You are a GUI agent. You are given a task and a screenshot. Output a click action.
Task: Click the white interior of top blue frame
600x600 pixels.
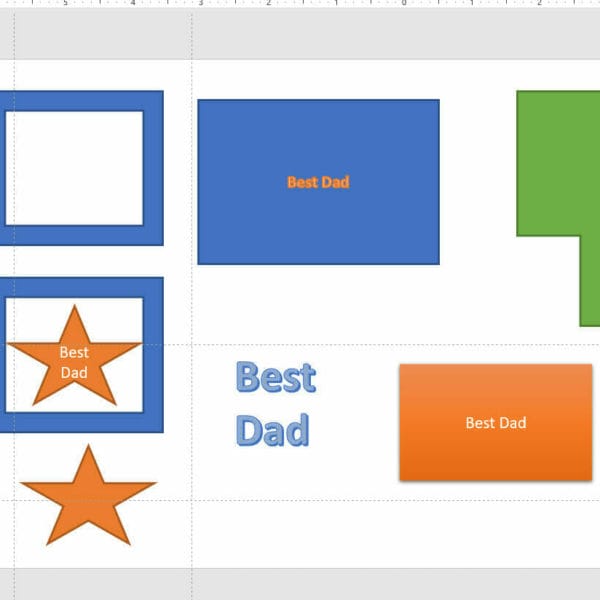point(75,168)
